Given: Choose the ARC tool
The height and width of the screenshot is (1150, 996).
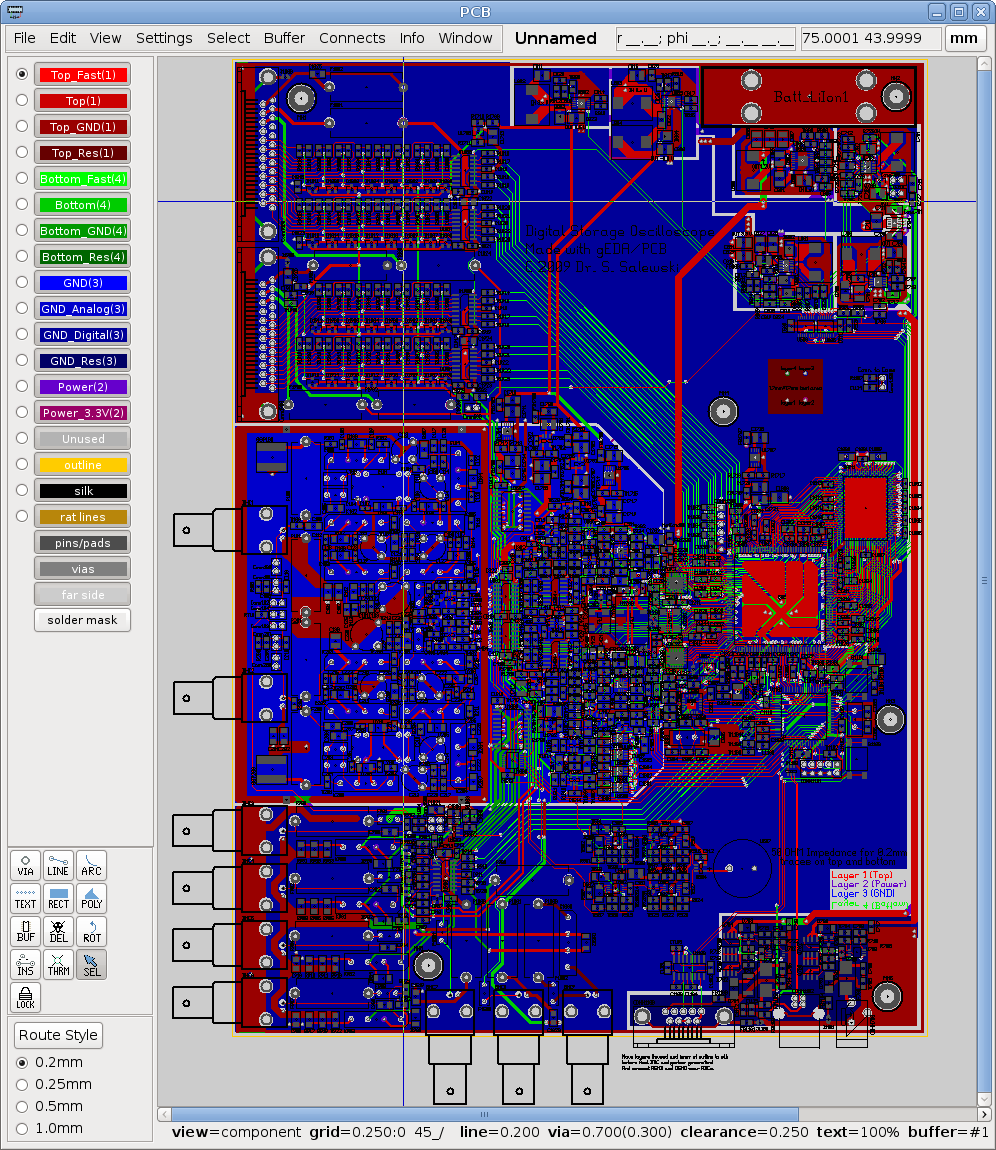Looking at the screenshot, I should tap(91, 865).
